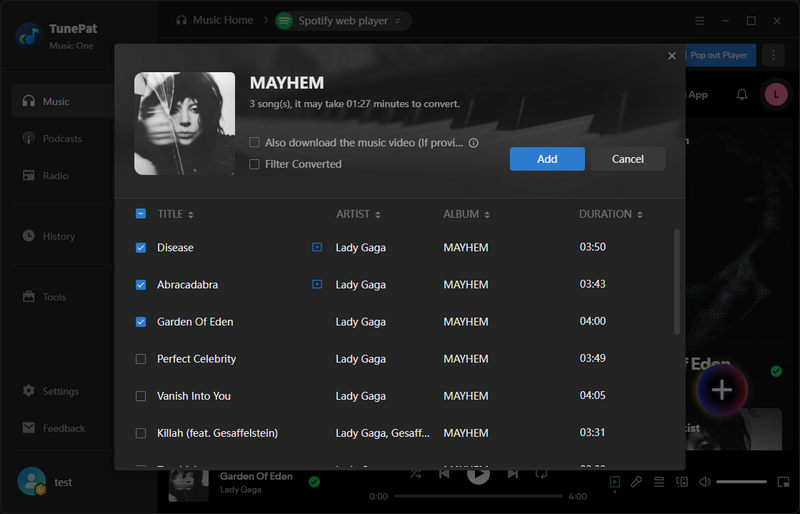
Task: Toggle the select-all checkbox in header
Action: [141, 213]
